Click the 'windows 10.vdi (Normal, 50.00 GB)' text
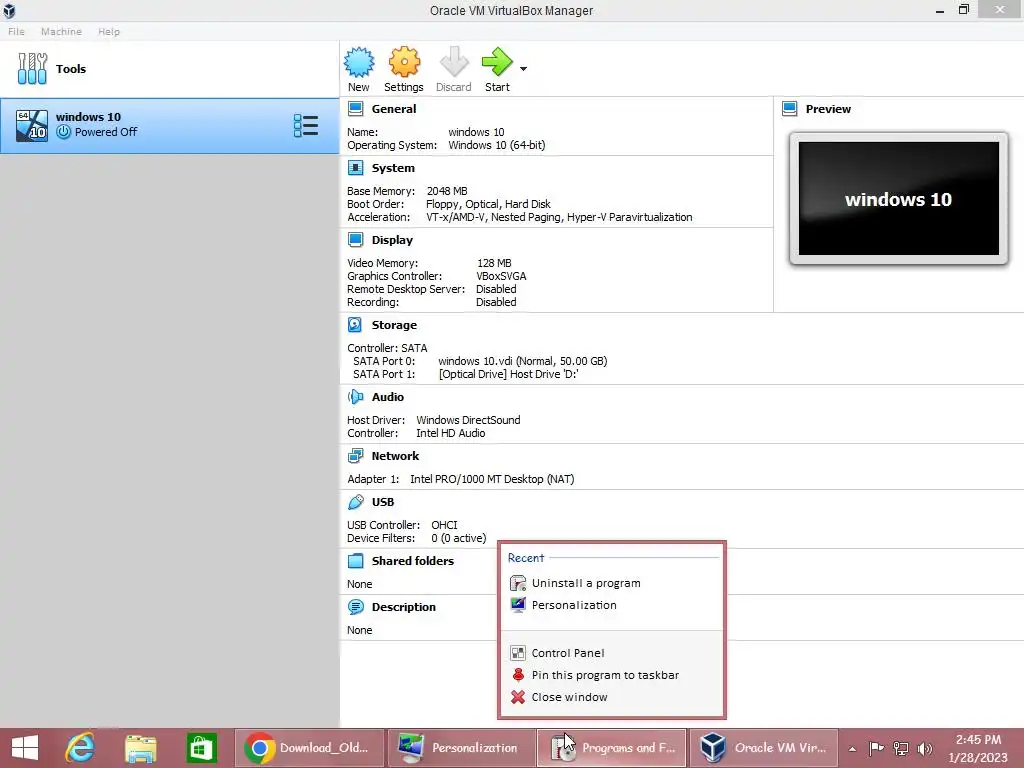Screen dimensions: 1024x768 522,360
